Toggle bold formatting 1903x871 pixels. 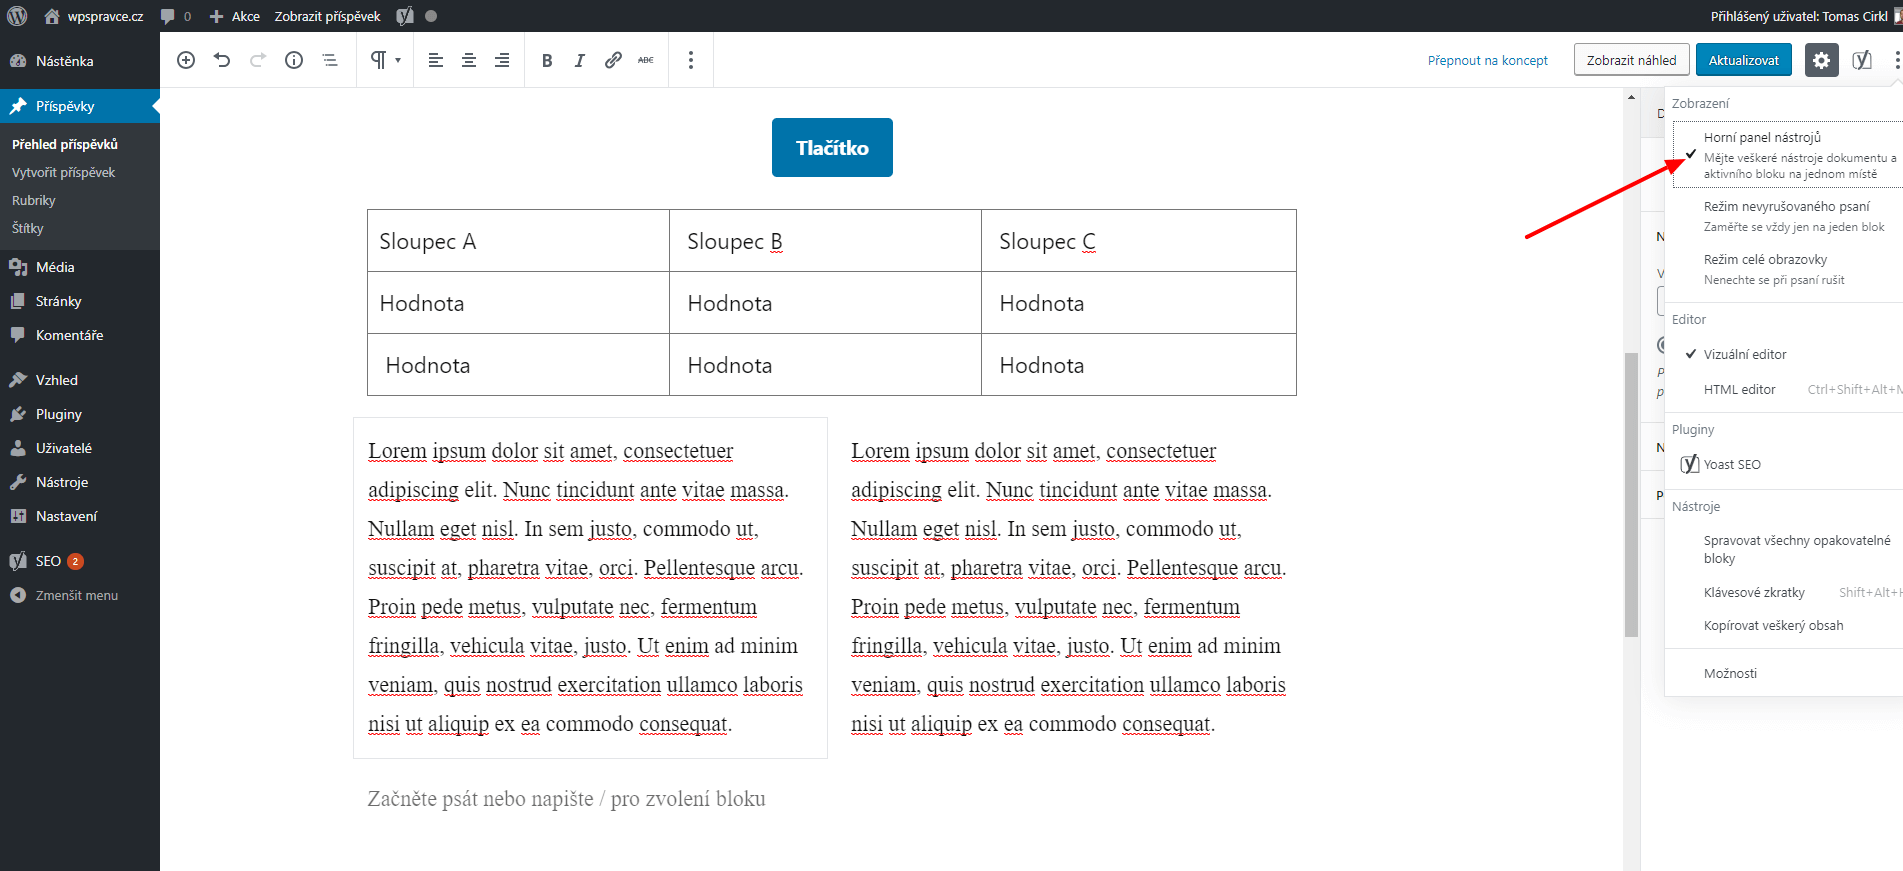point(547,60)
